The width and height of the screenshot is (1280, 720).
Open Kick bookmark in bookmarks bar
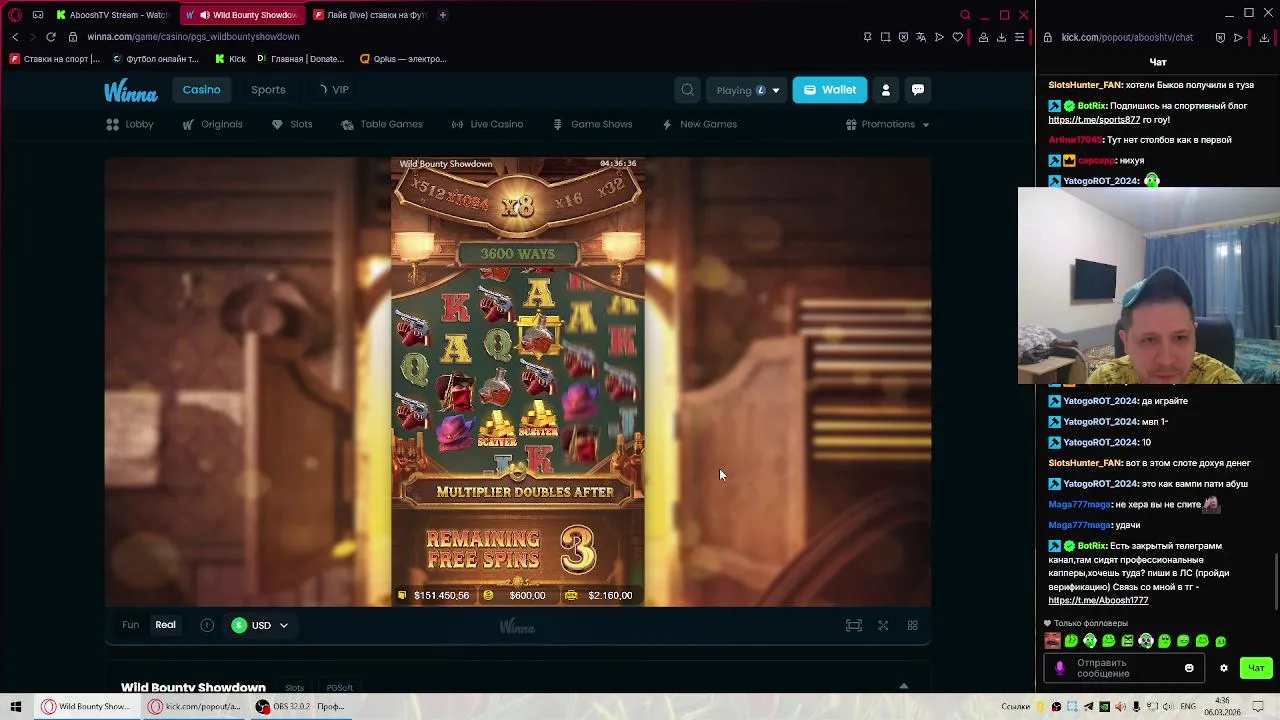230,59
